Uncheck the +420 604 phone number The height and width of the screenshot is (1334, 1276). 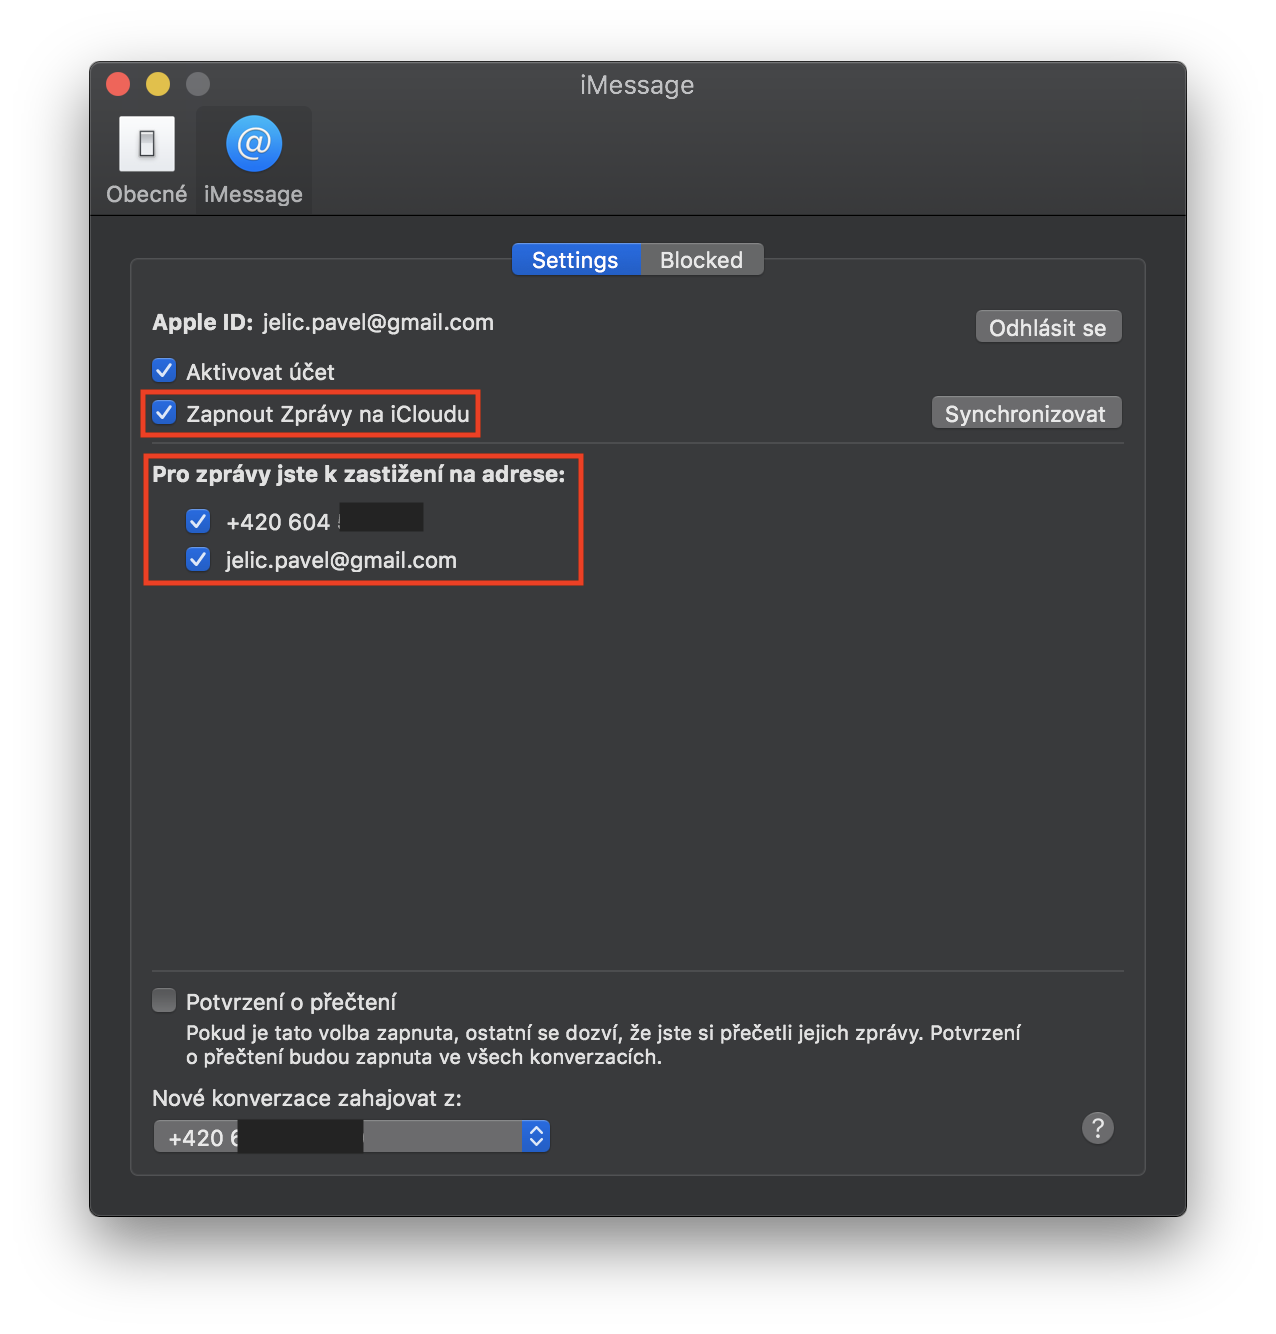coord(198,521)
